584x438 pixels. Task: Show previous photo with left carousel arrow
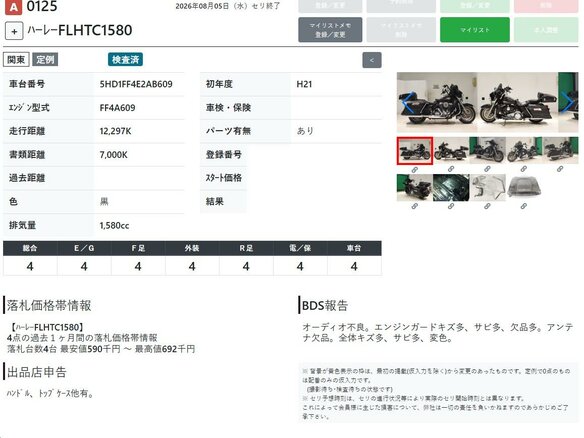click(407, 102)
